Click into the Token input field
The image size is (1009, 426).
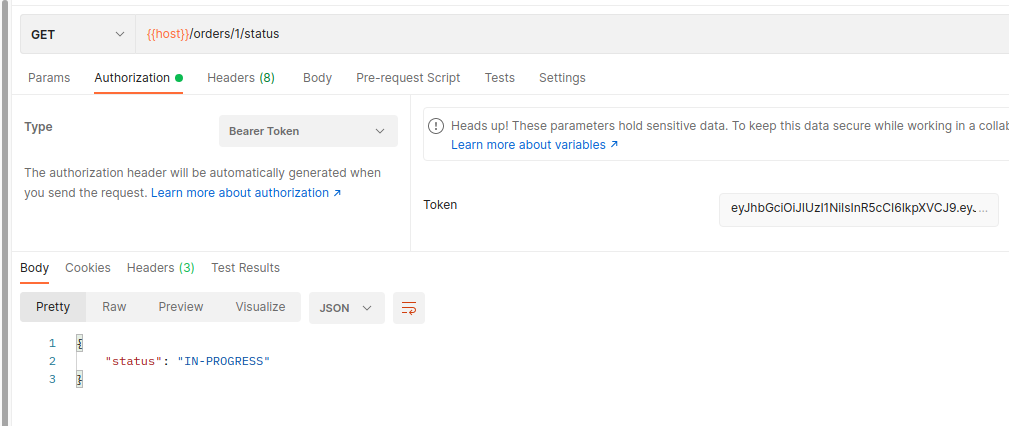[x=858, y=209]
